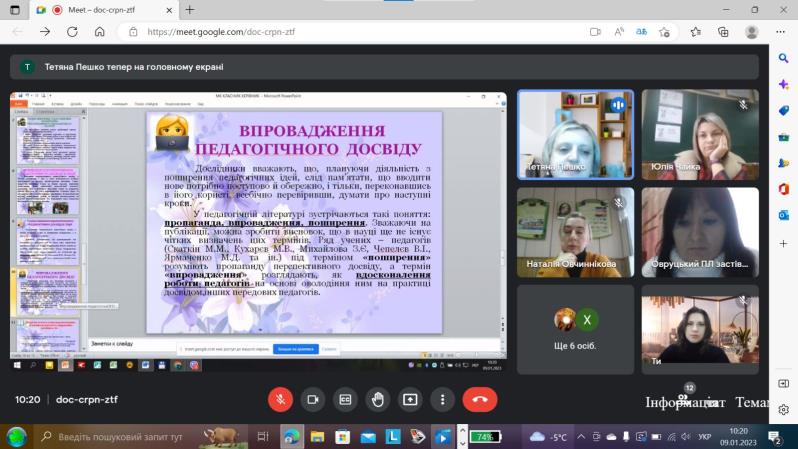This screenshot has width=798, height=449.
Task: Refresh the Meet page
Action: pos(71,32)
